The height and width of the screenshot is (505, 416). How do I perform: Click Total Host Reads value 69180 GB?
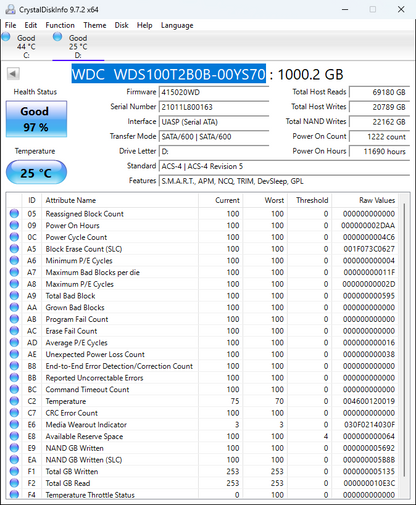[379, 92]
